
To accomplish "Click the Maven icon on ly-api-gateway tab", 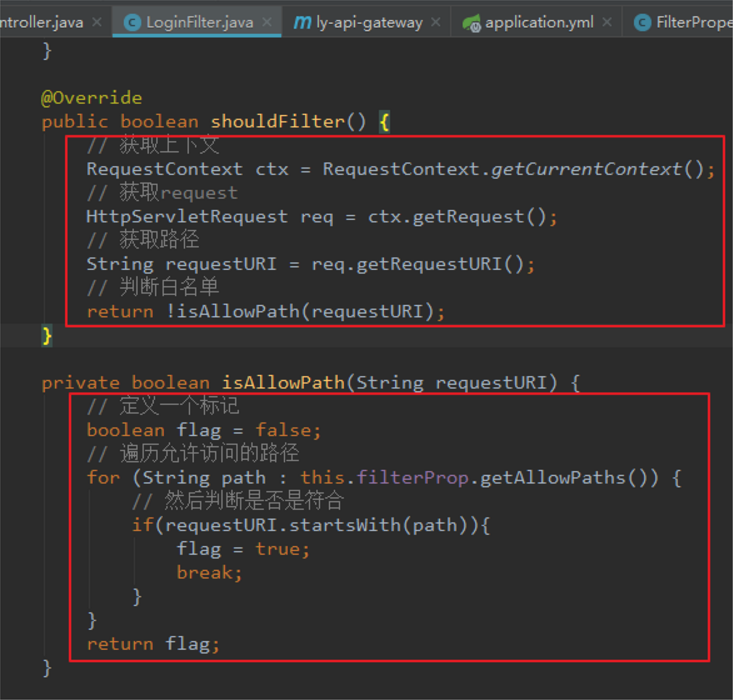I will [302, 22].
